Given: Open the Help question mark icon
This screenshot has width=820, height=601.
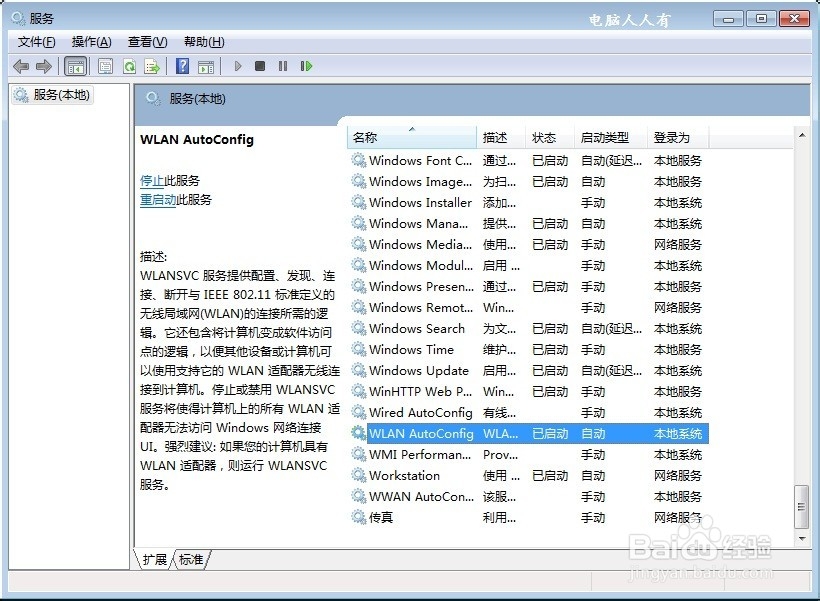Looking at the screenshot, I should [182, 66].
